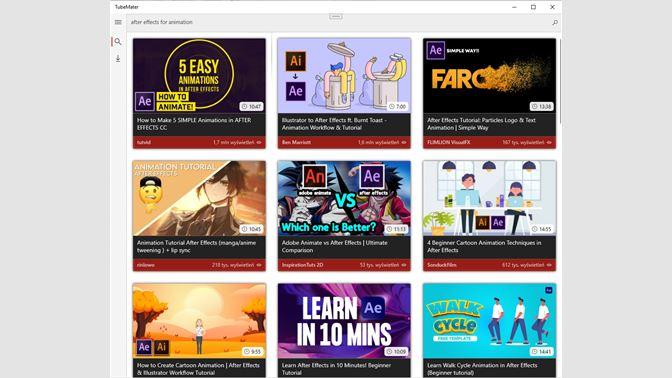Click title 'After Effects Tutorial: Particles Logo & Text'
Screen dimensions: 672x378
point(481,124)
